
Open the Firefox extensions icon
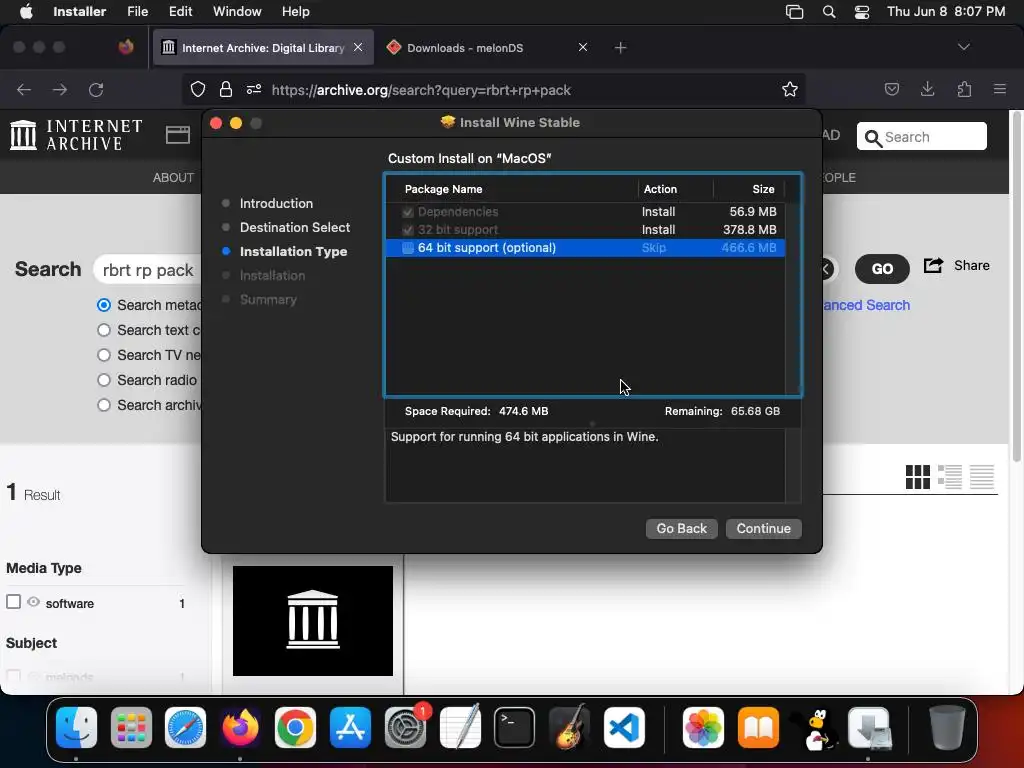964,89
